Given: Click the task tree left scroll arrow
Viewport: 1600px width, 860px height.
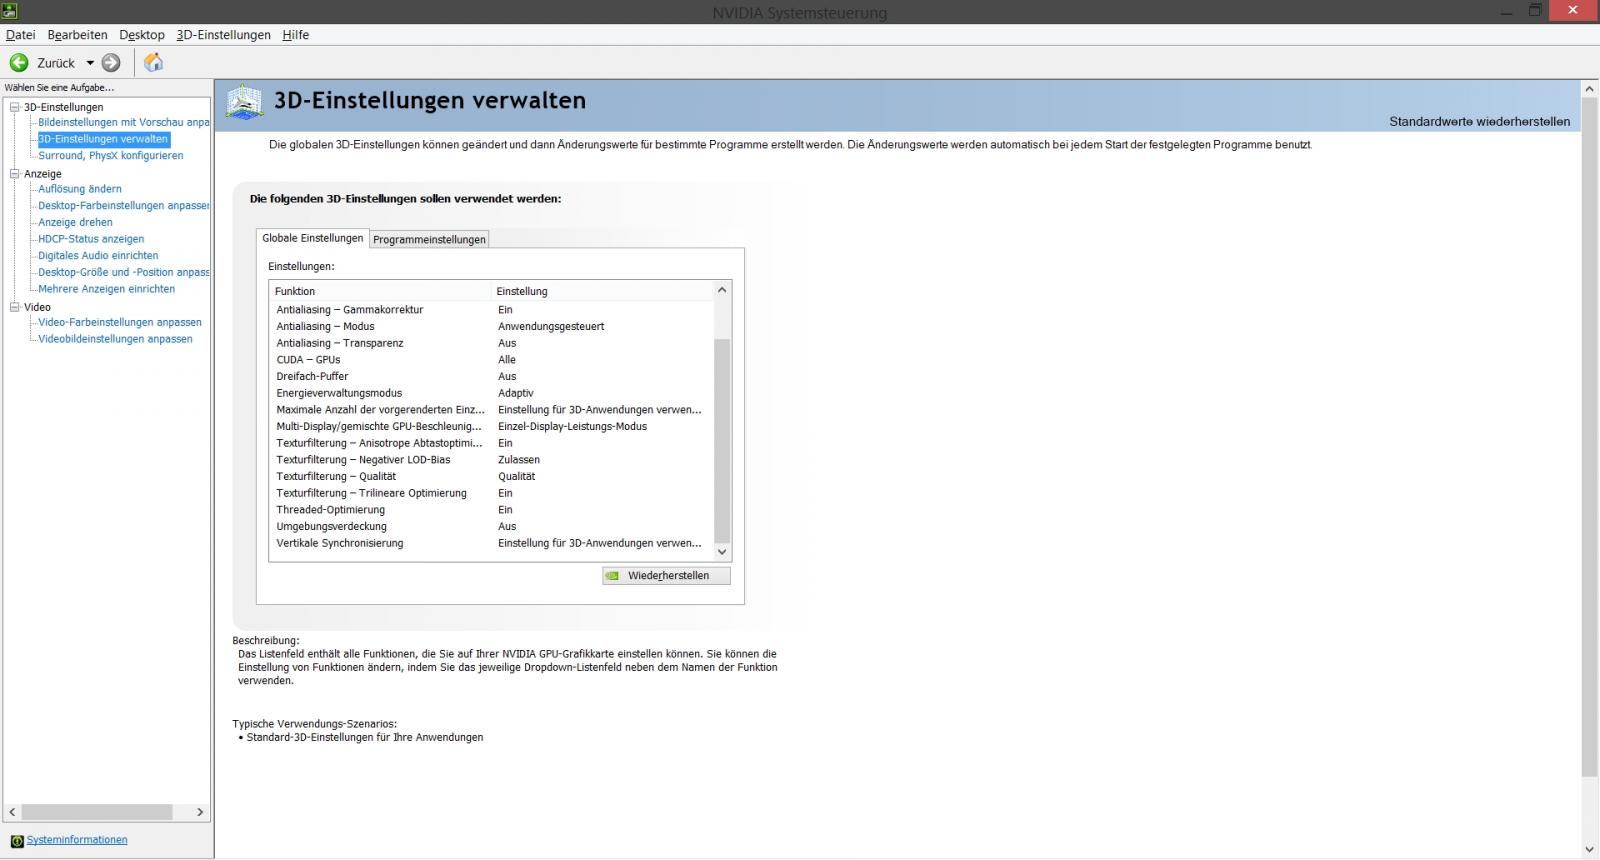Looking at the screenshot, I should [x=12, y=813].
